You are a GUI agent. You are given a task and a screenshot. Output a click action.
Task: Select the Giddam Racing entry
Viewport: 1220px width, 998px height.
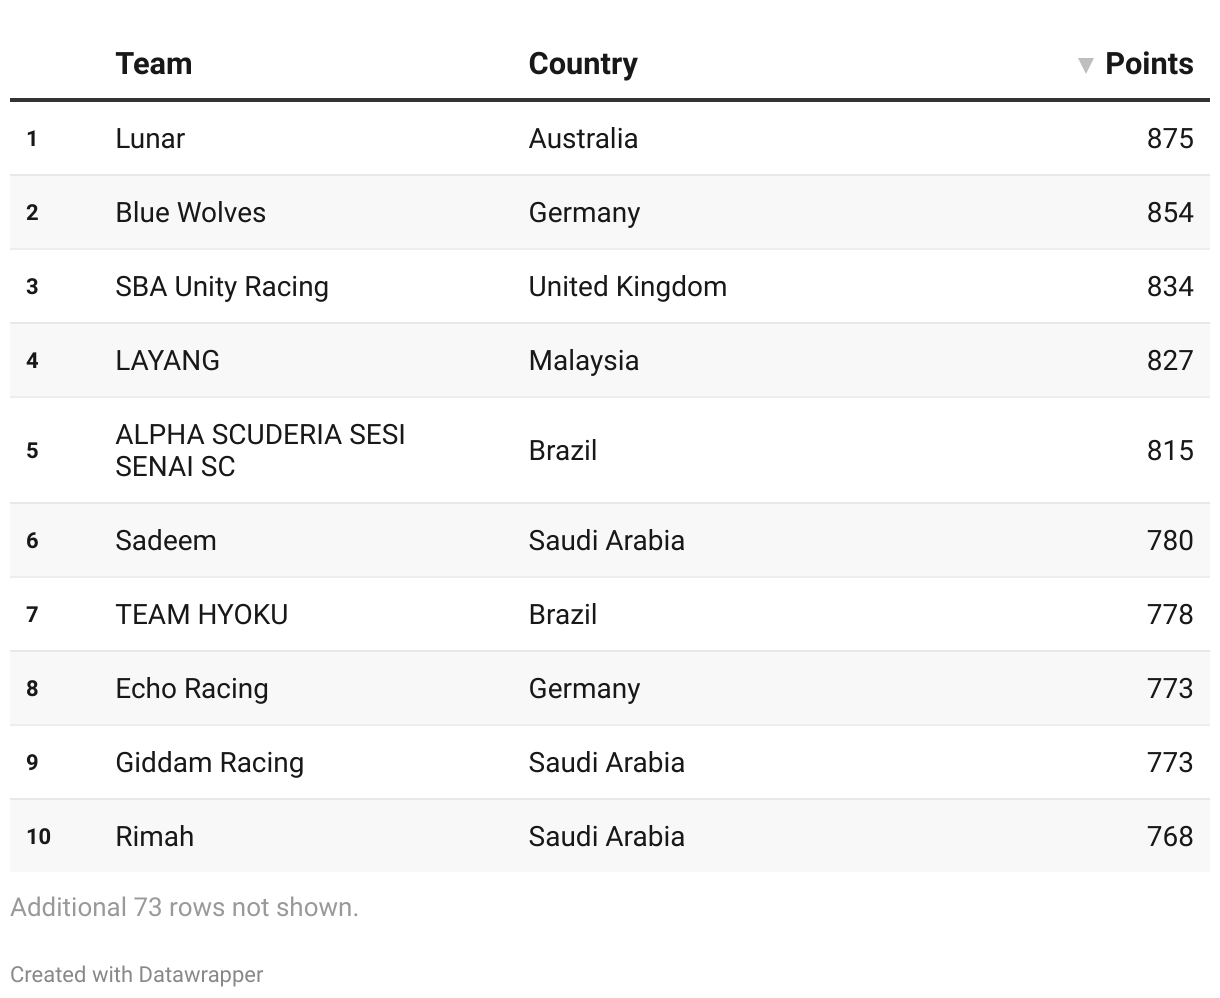(209, 762)
